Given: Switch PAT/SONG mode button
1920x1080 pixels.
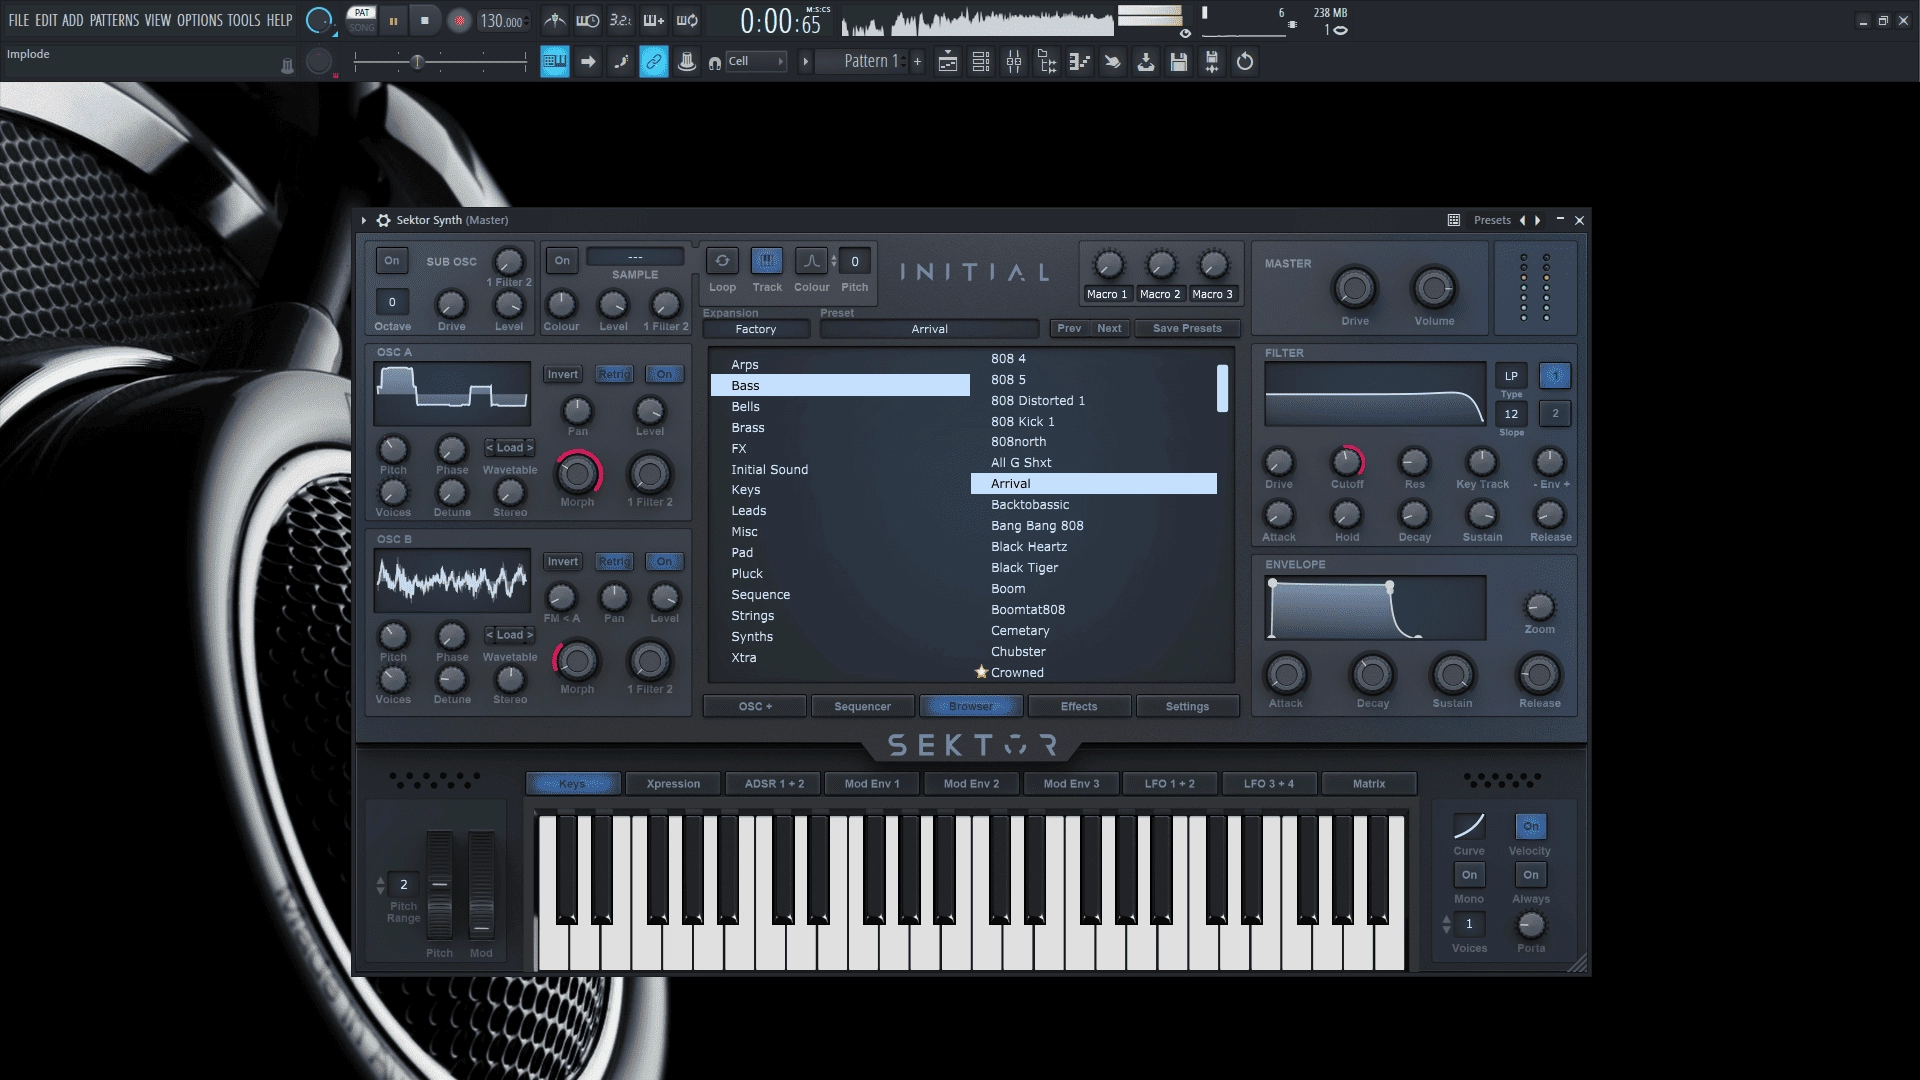Looking at the screenshot, I should tap(362, 20).
